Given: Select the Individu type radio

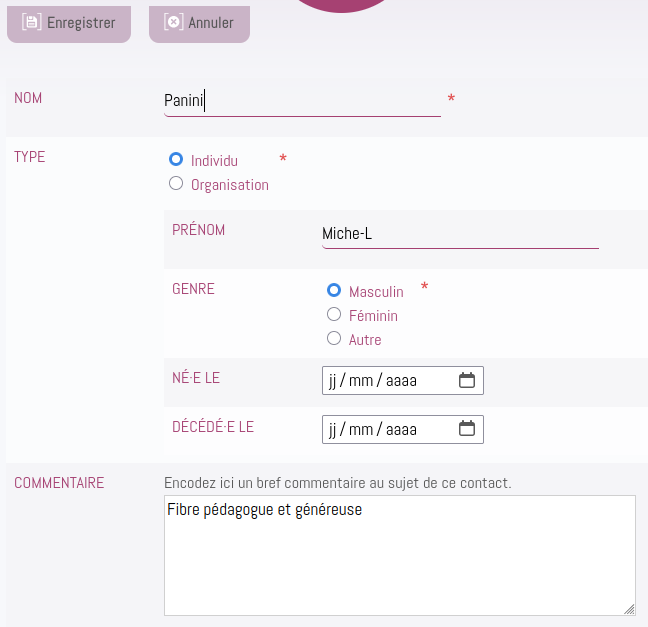Looking at the screenshot, I should pos(176,159).
